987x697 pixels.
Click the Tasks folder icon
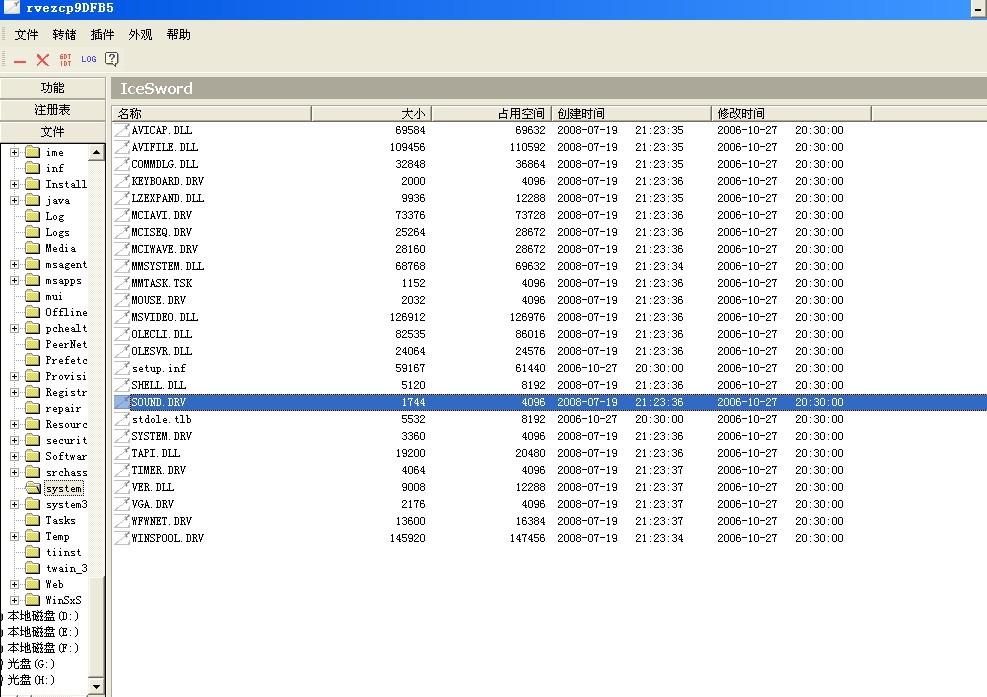pos(33,520)
